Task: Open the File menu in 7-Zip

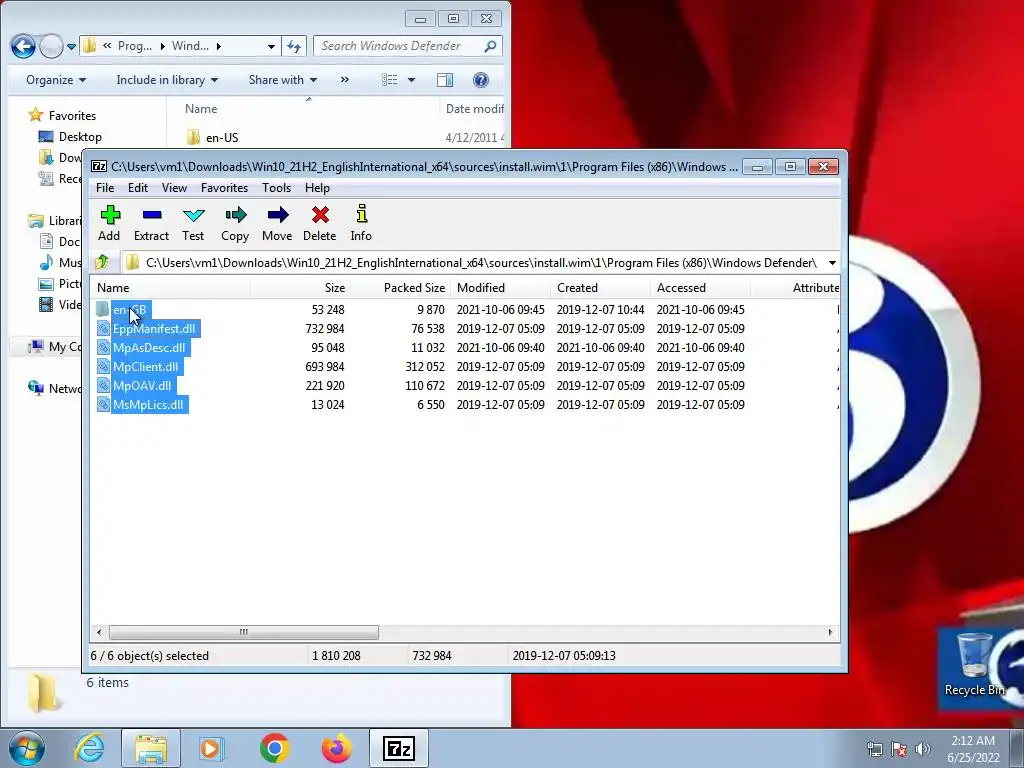Action: [105, 188]
